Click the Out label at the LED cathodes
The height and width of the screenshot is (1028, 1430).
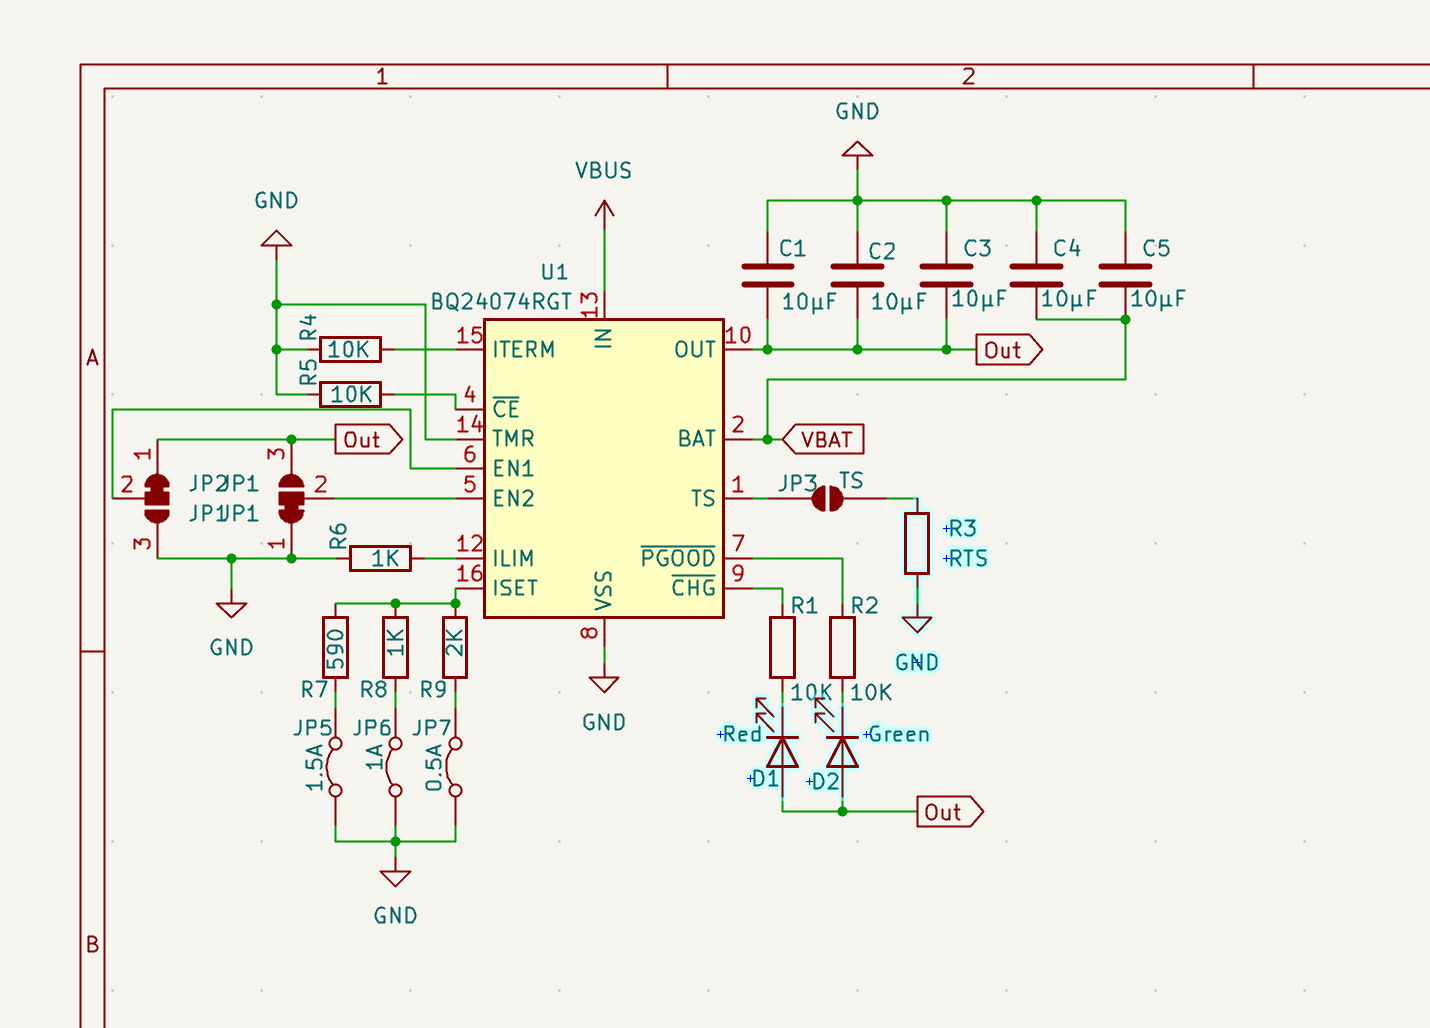pos(950,812)
